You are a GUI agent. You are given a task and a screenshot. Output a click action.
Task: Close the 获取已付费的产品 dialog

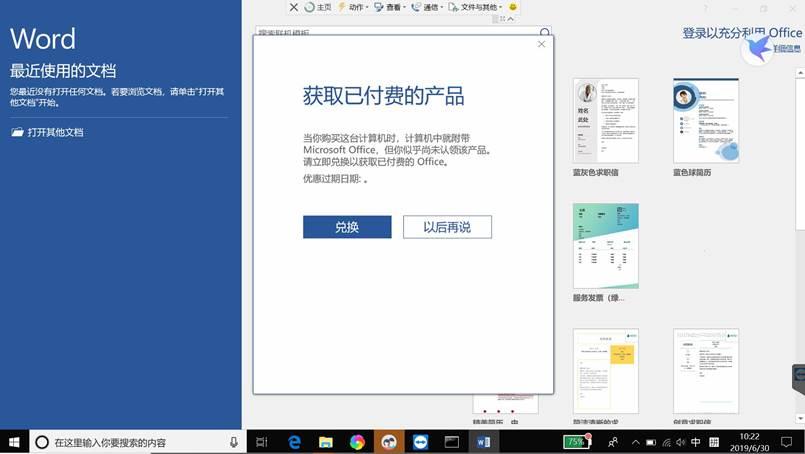click(541, 44)
